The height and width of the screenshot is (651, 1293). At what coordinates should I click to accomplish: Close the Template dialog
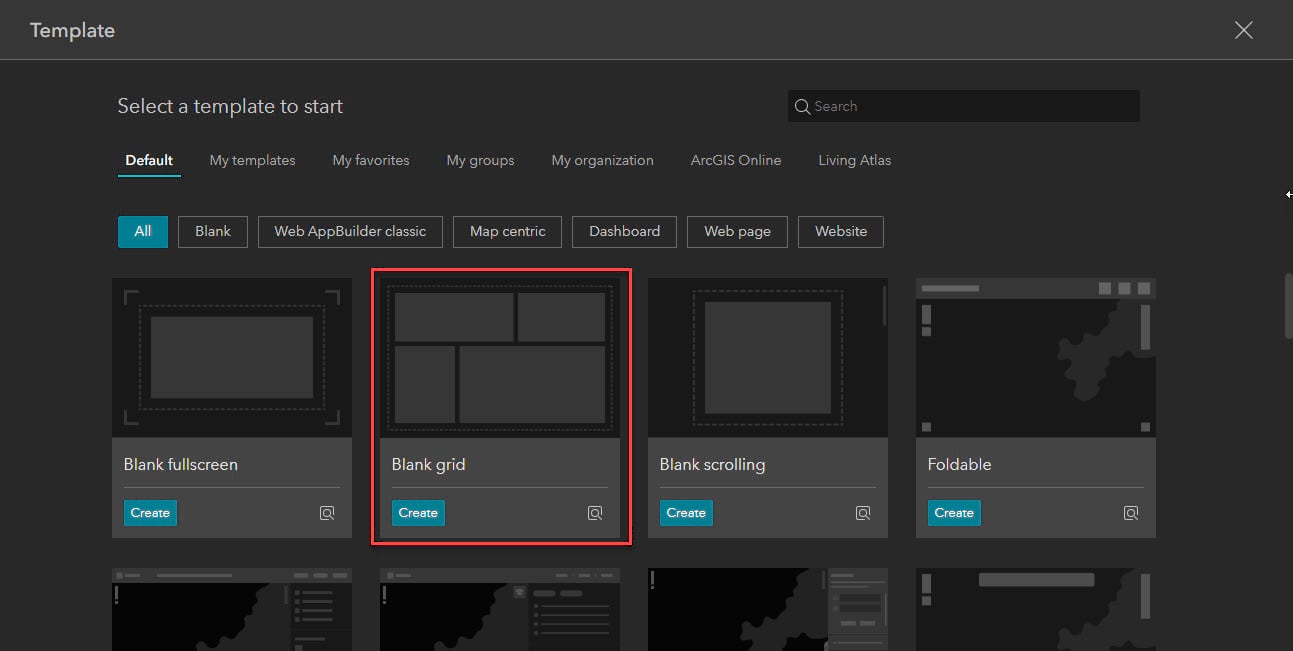coord(1243,30)
